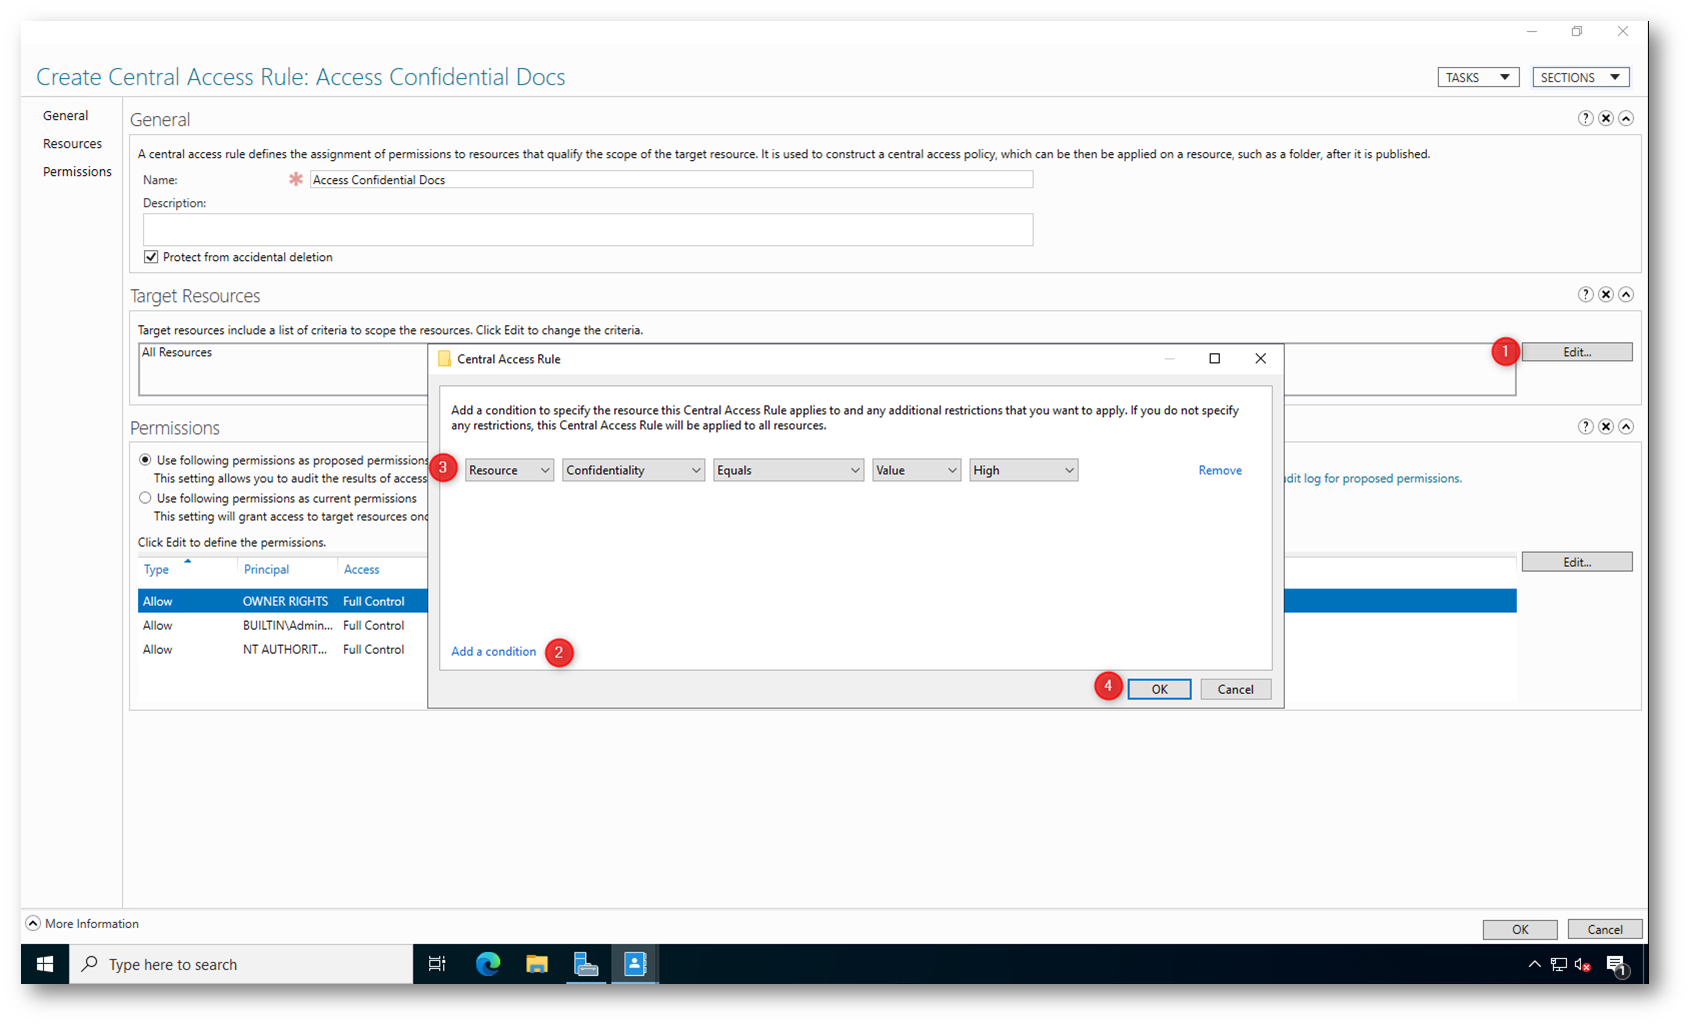Collapse the Permissions section chevron icon
This screenshot has width=1691, height=1026.
pos(1626,426)
